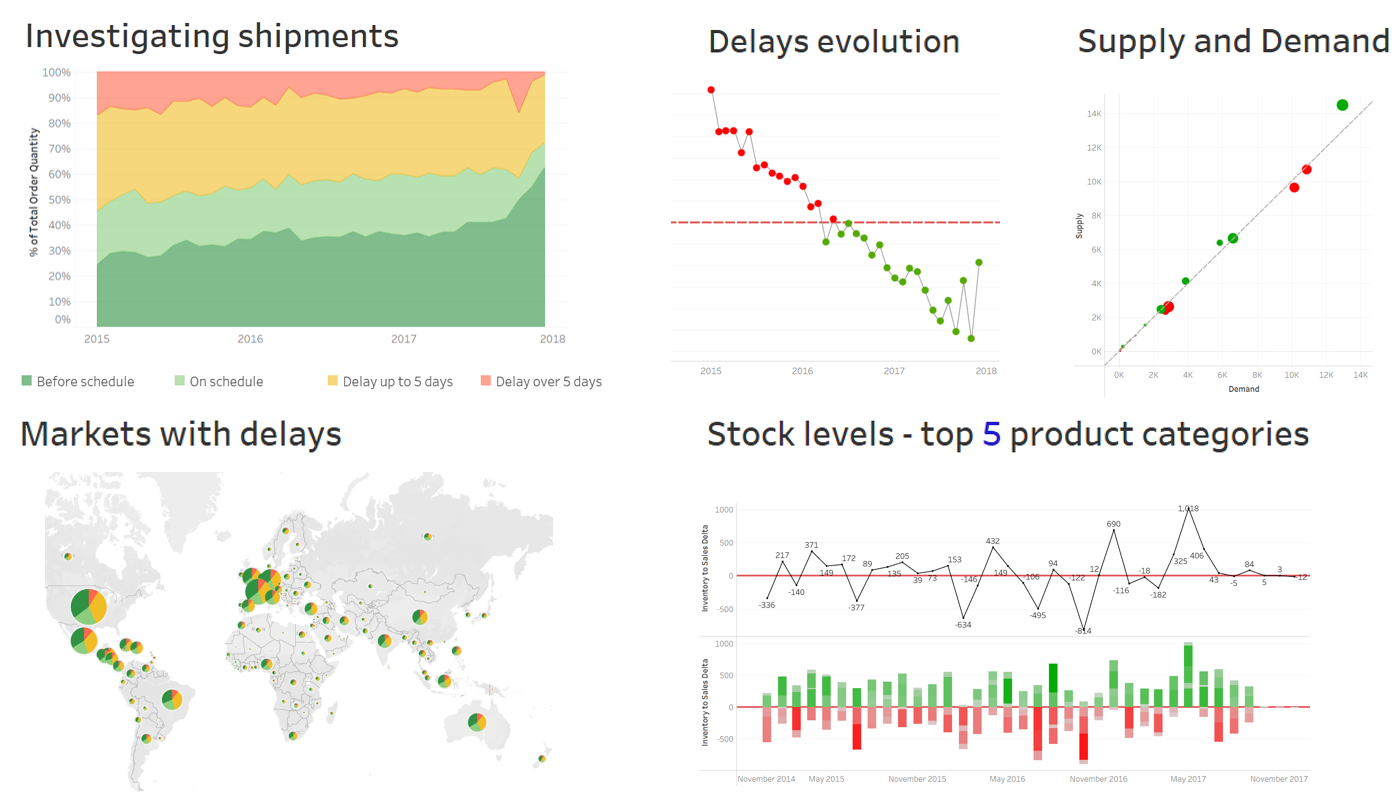The height and width of the screenshot is (801, 1398).
Task: Click the 690 data label
Action: point(1114,524)
